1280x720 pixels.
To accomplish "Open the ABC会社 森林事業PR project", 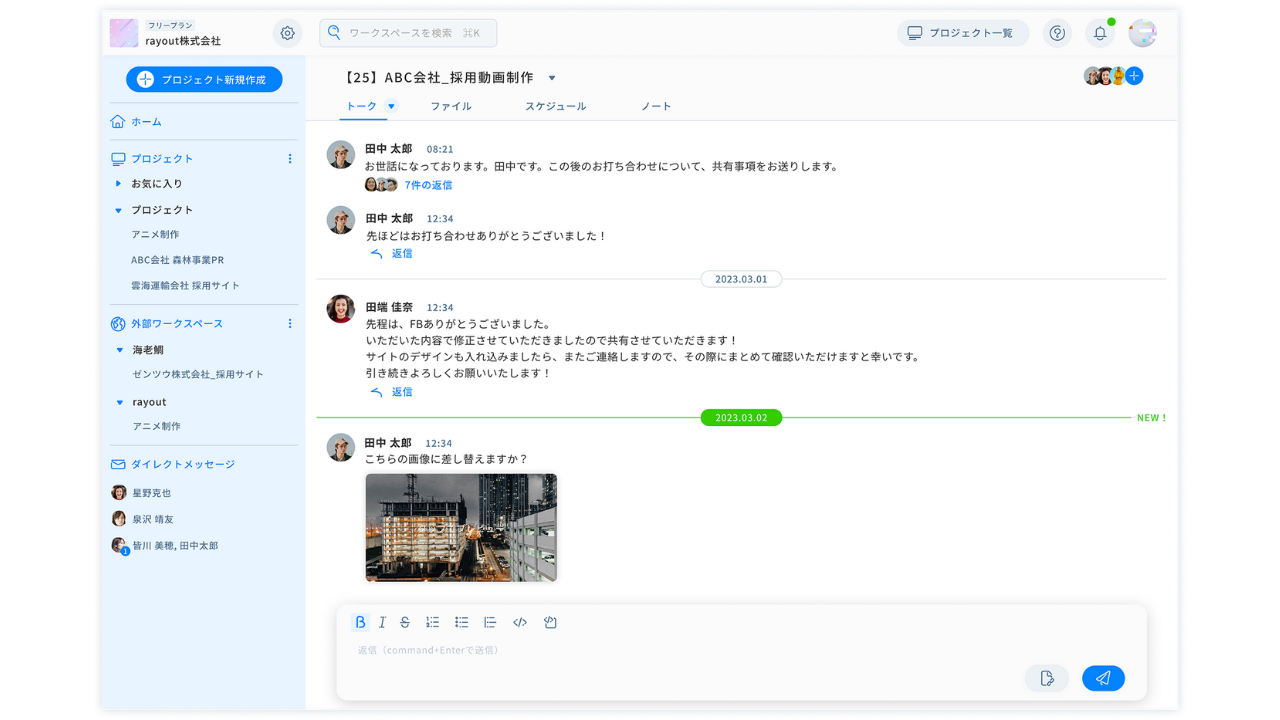I will click(177, 260).
